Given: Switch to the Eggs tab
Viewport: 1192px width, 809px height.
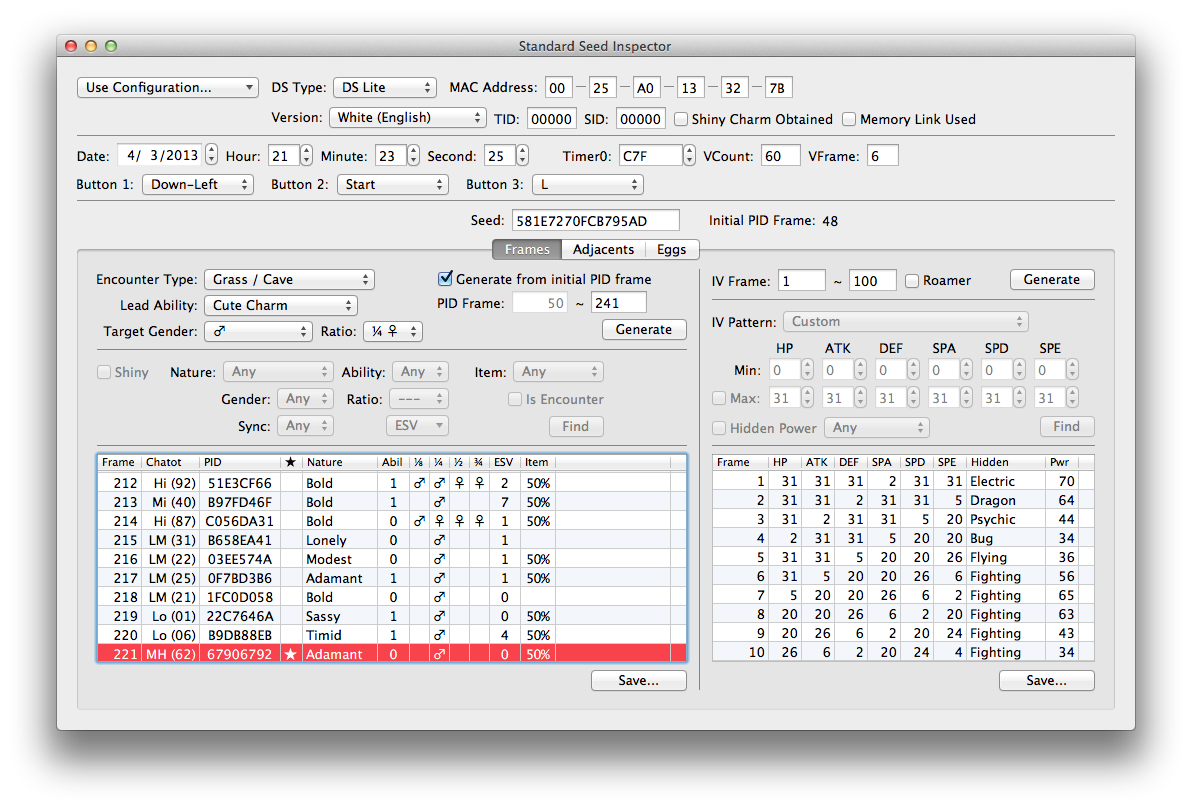Looking at the screenshot, I should point(671,249).
